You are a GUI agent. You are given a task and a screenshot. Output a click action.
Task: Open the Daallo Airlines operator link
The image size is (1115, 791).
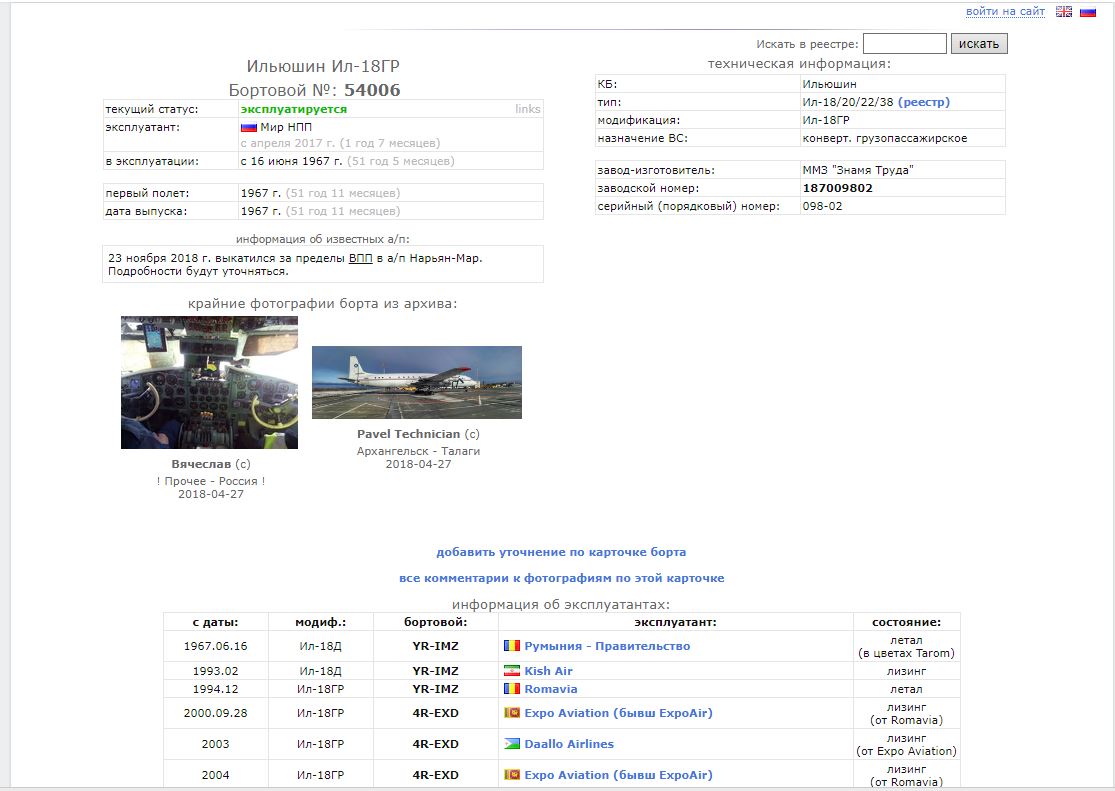pyautogui.click(x=569, y=744)
